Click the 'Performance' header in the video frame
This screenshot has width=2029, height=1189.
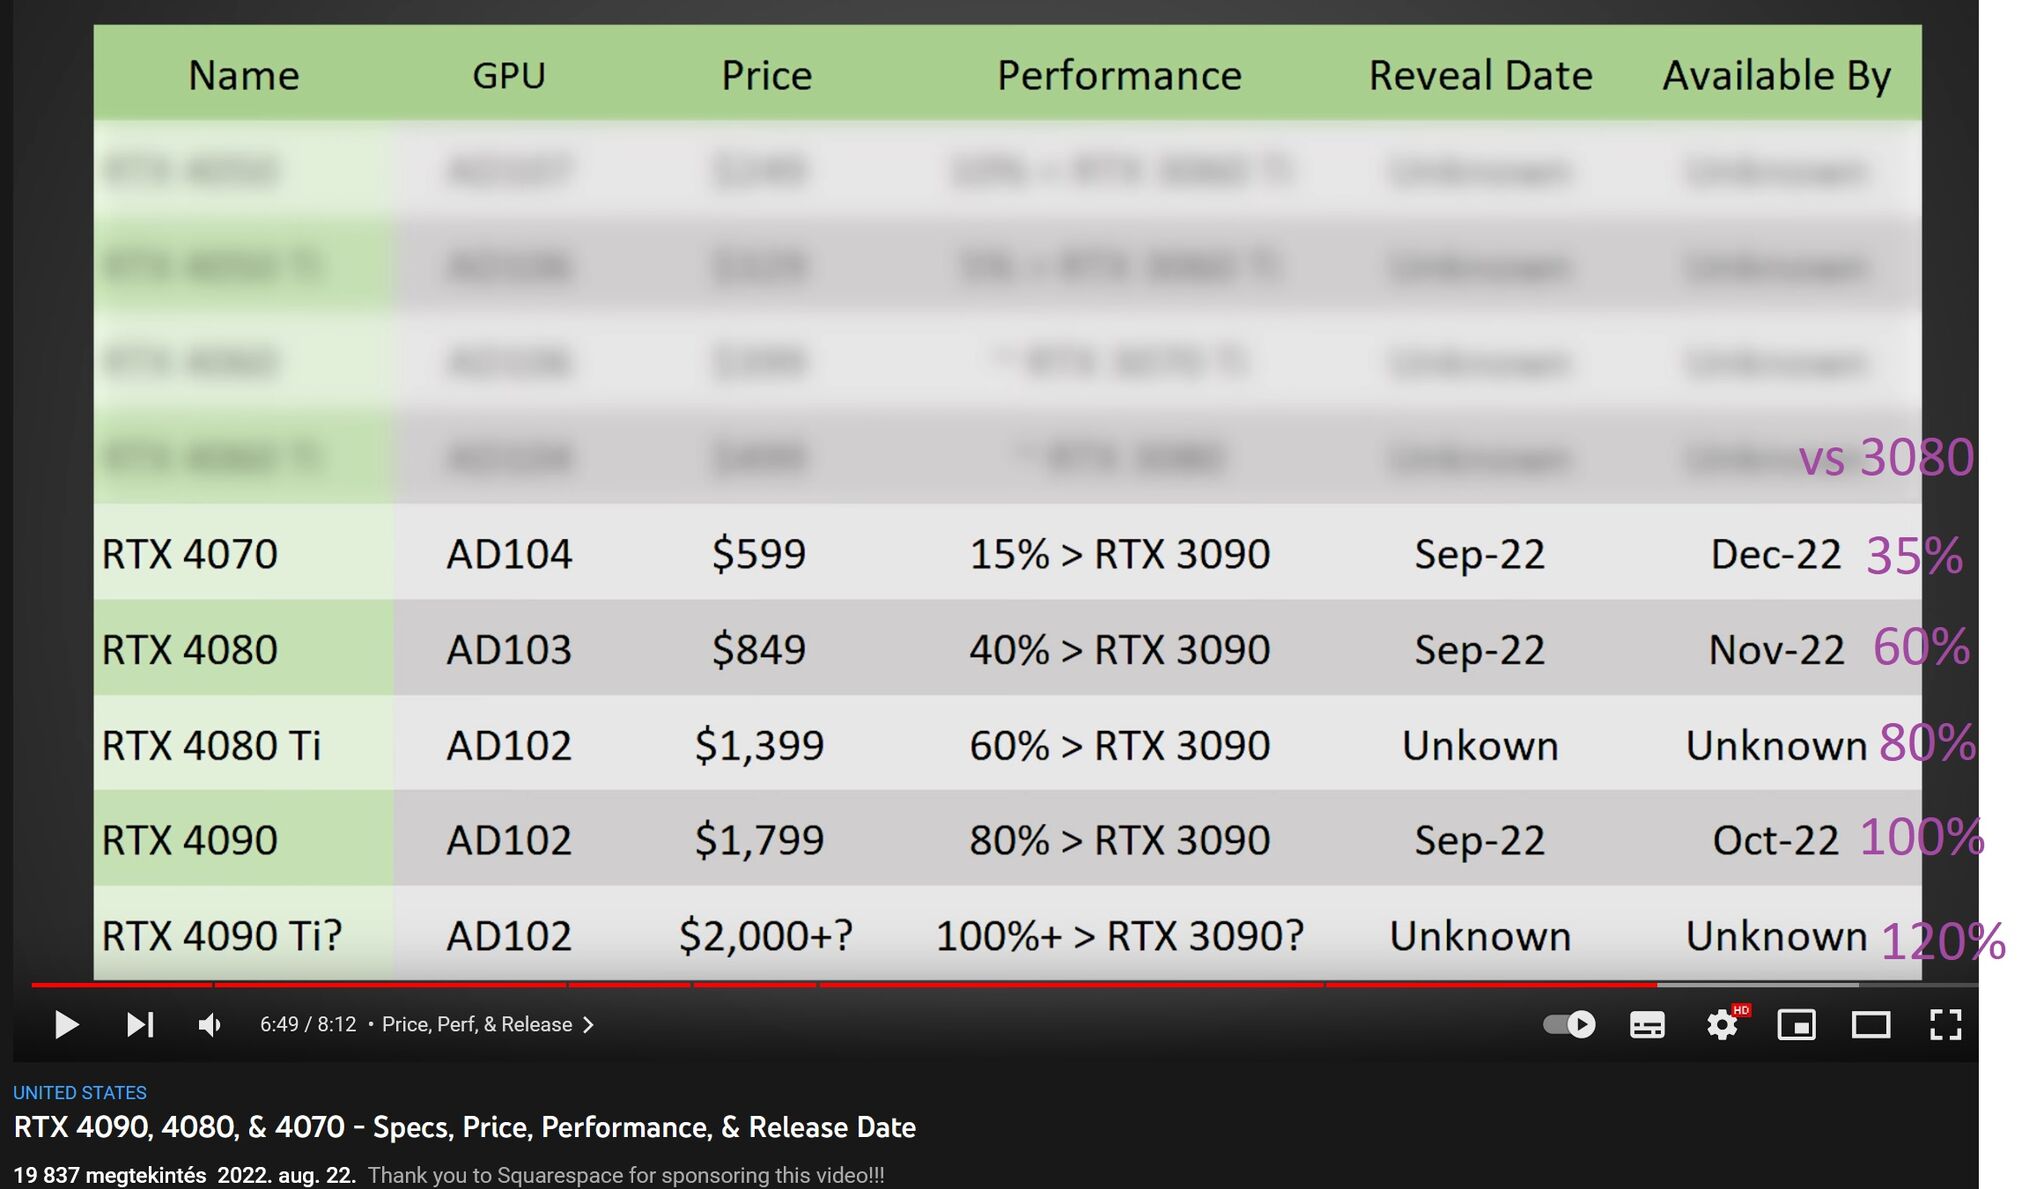[1119, 75]
